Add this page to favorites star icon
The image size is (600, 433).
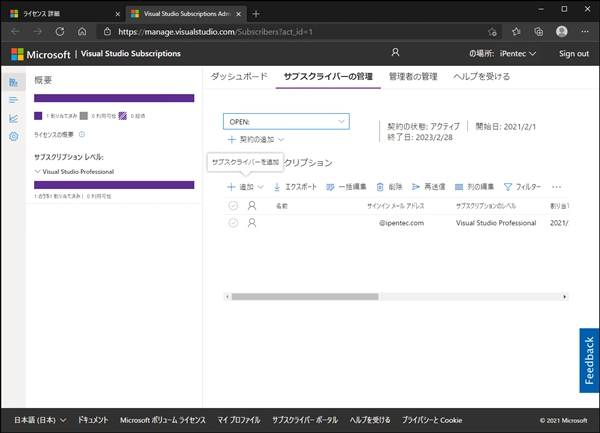coord(492,32)
